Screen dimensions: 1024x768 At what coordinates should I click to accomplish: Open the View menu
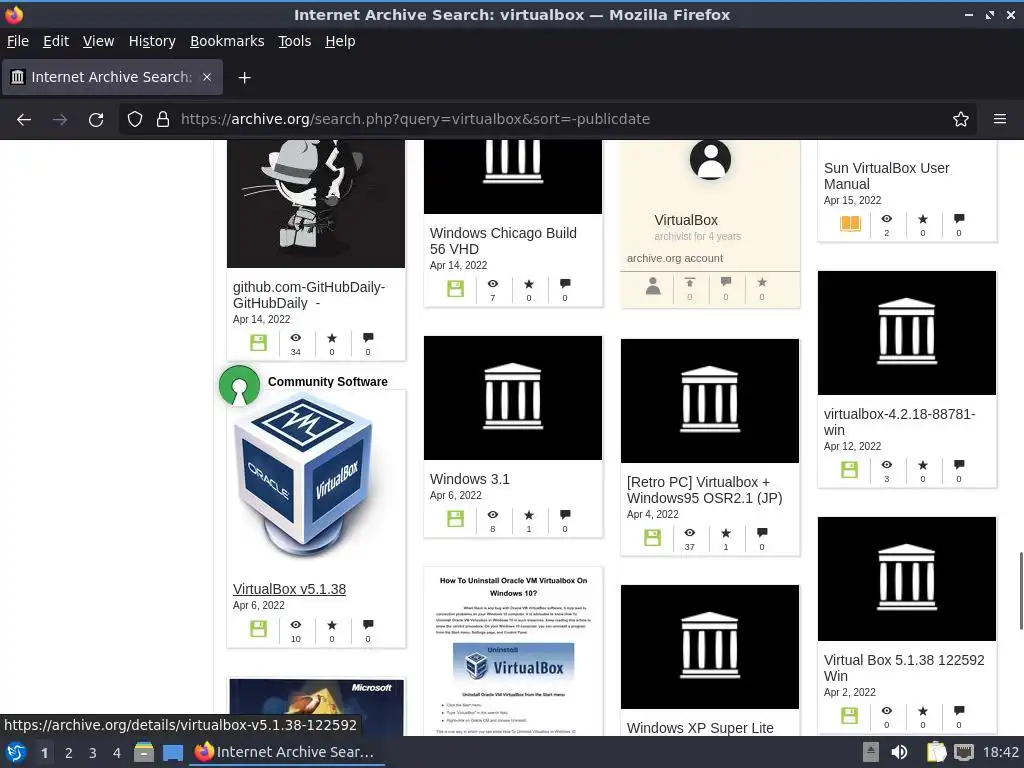click(x=98, y=41)
